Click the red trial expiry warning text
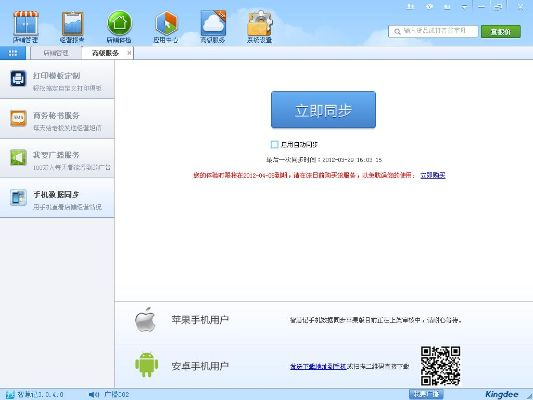The width and height of the screenshot is (533, 400). point(305,175)
